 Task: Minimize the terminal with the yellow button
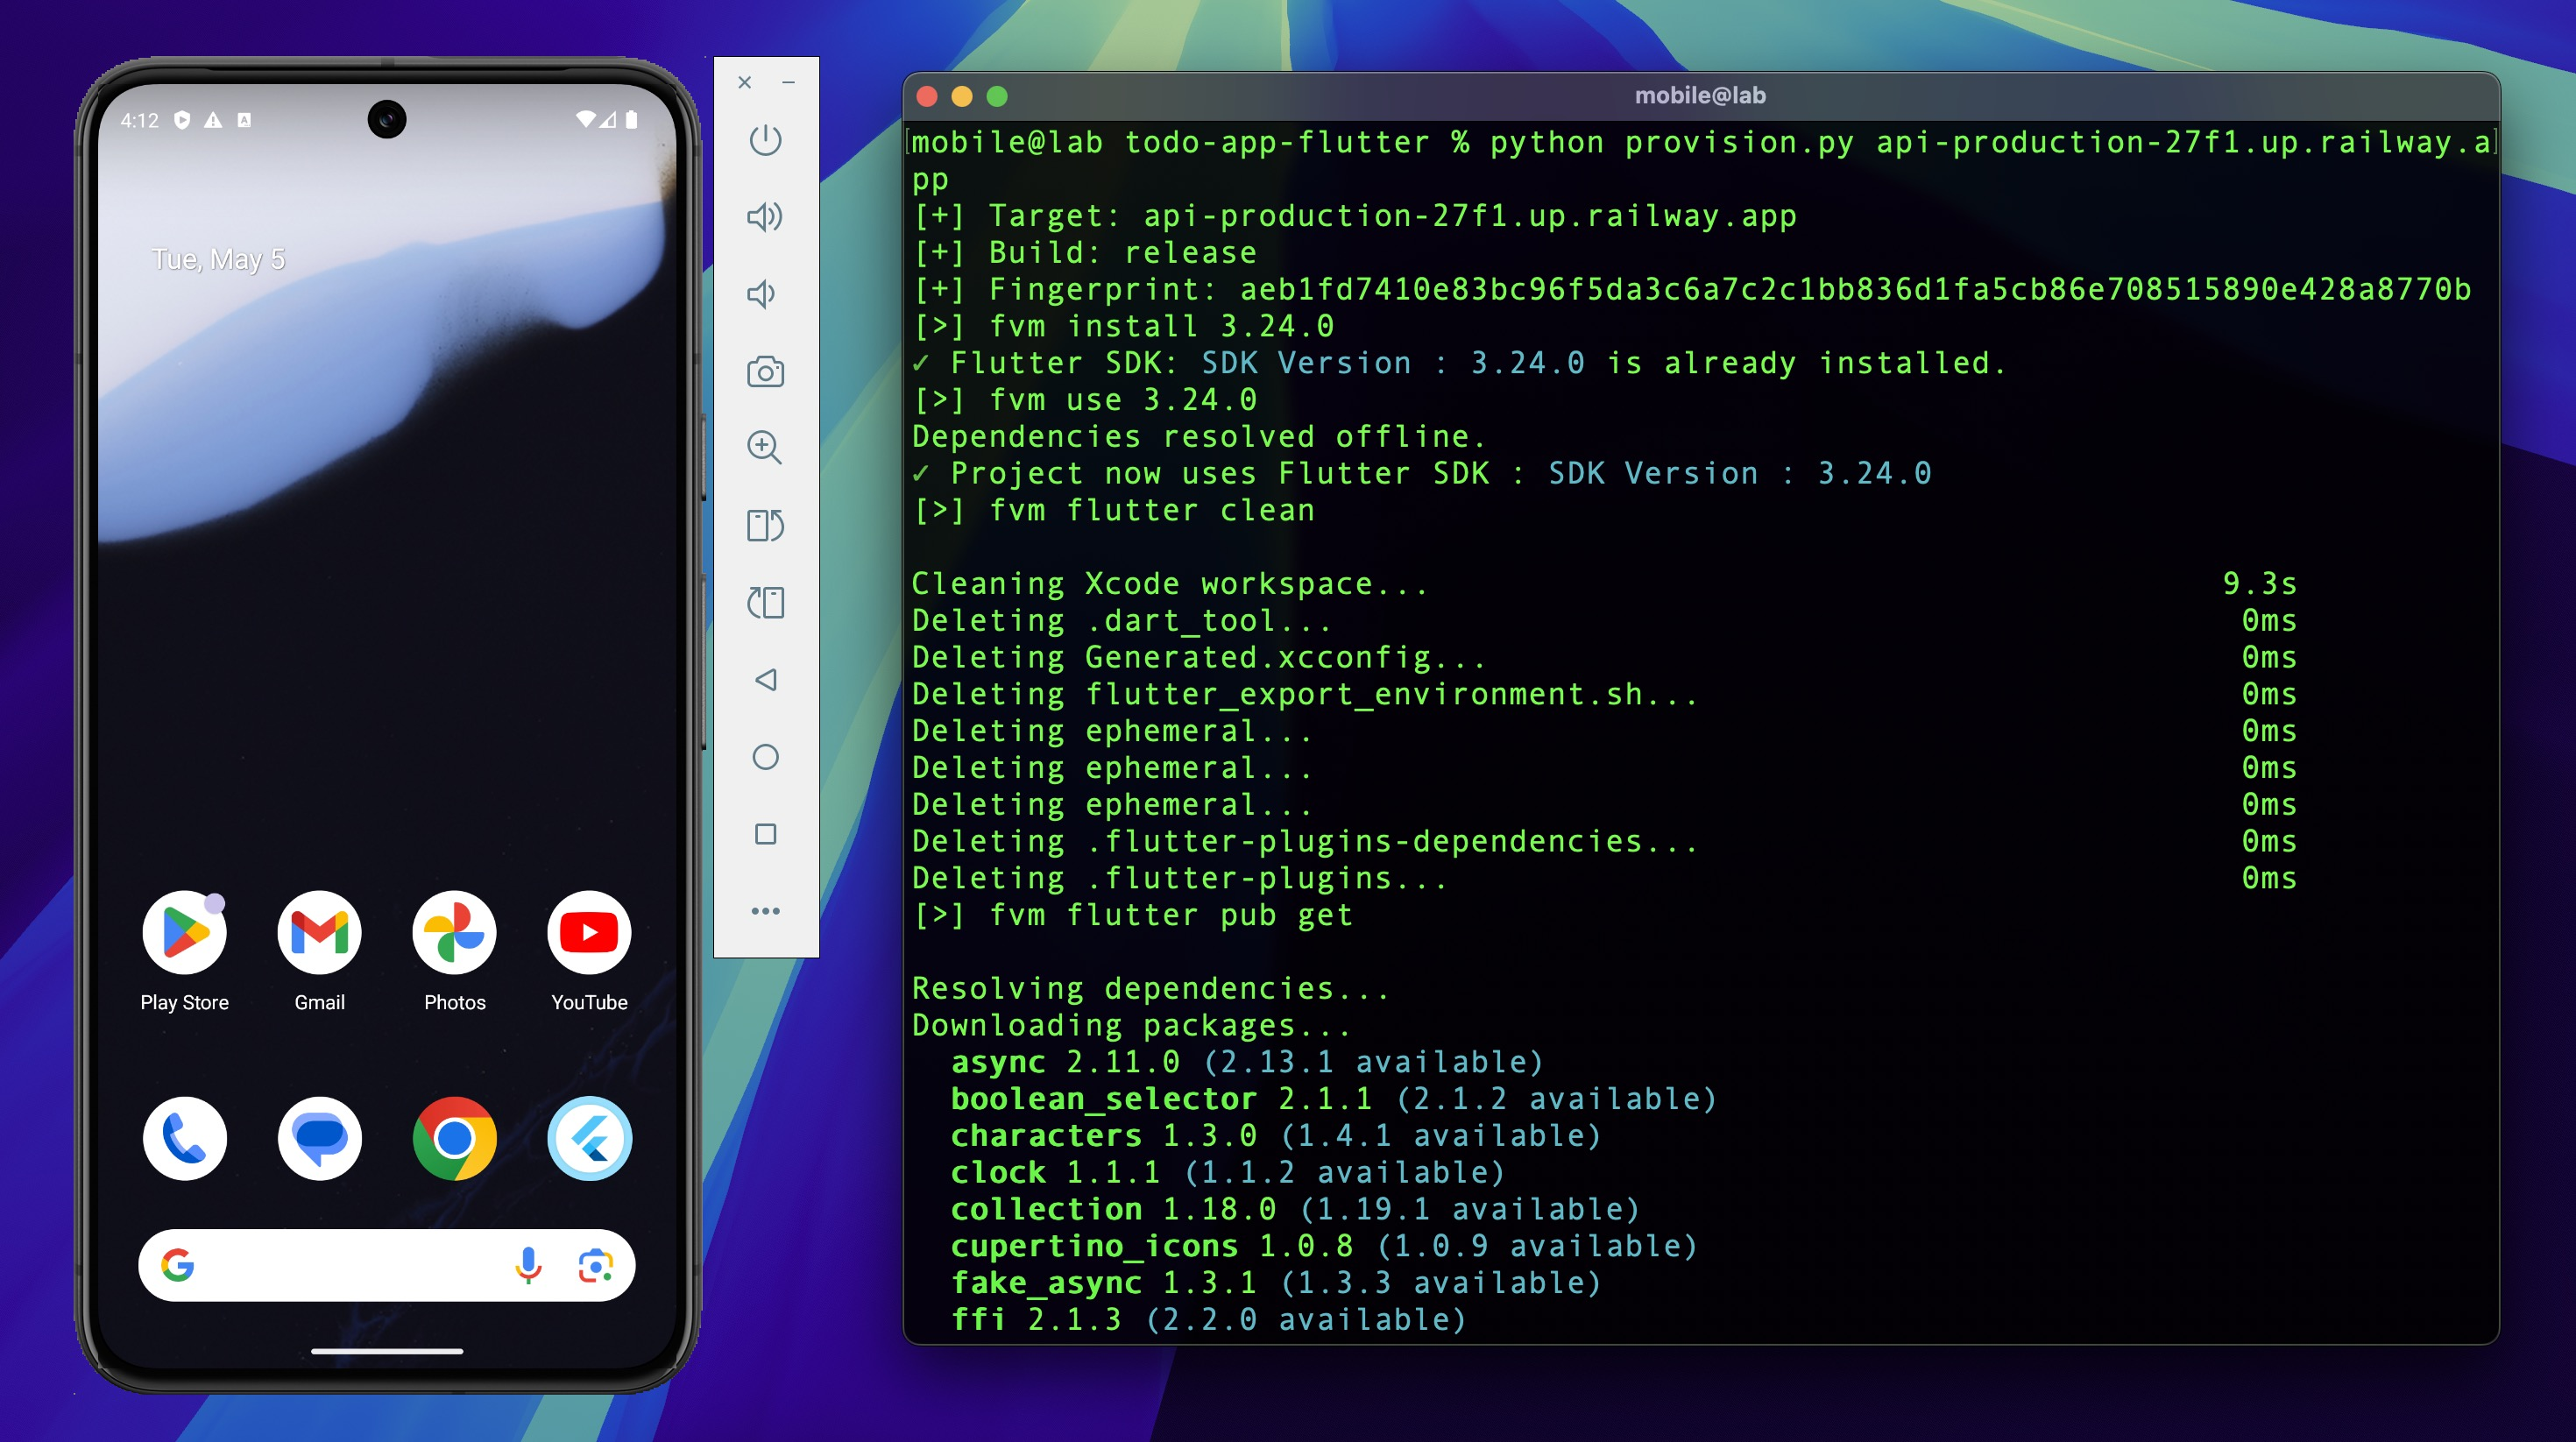[x=962, y=96]
